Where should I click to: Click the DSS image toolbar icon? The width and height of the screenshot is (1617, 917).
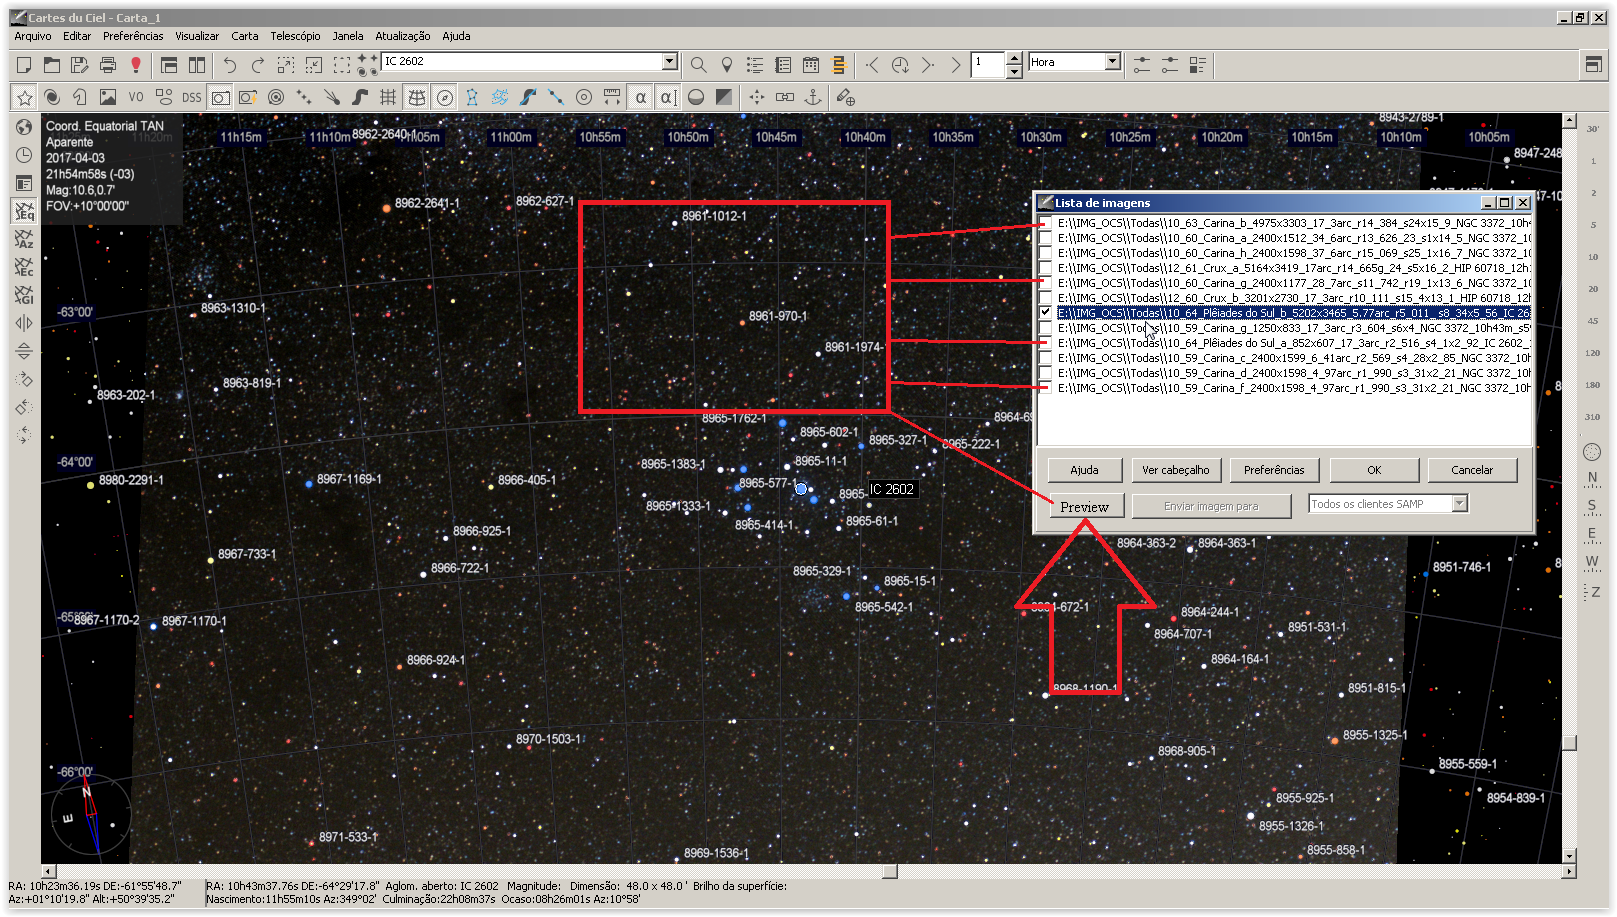tap(192, 97)
